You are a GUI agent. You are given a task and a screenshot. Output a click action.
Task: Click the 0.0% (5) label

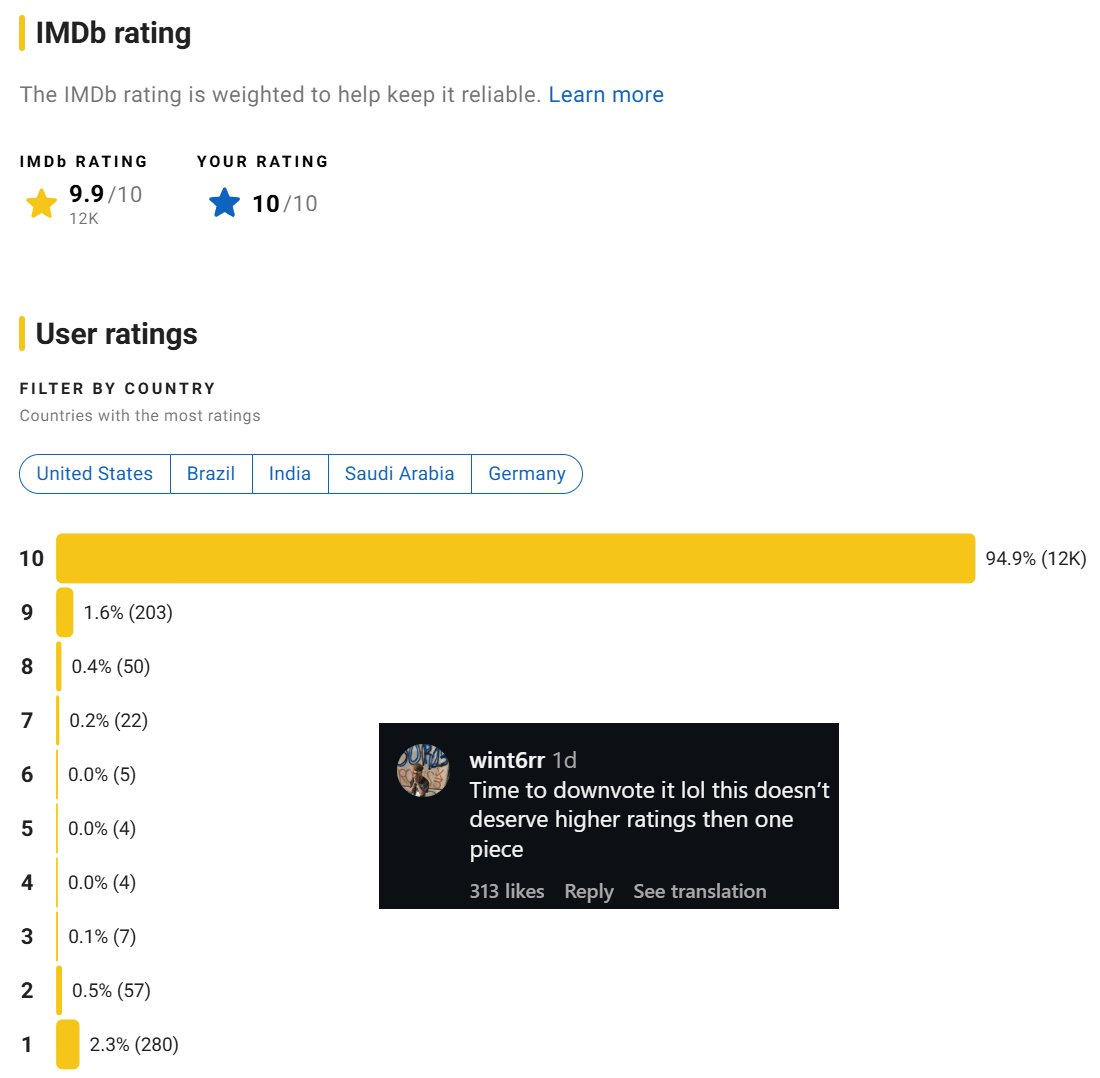pyautogui.click(x=102, y=774)
